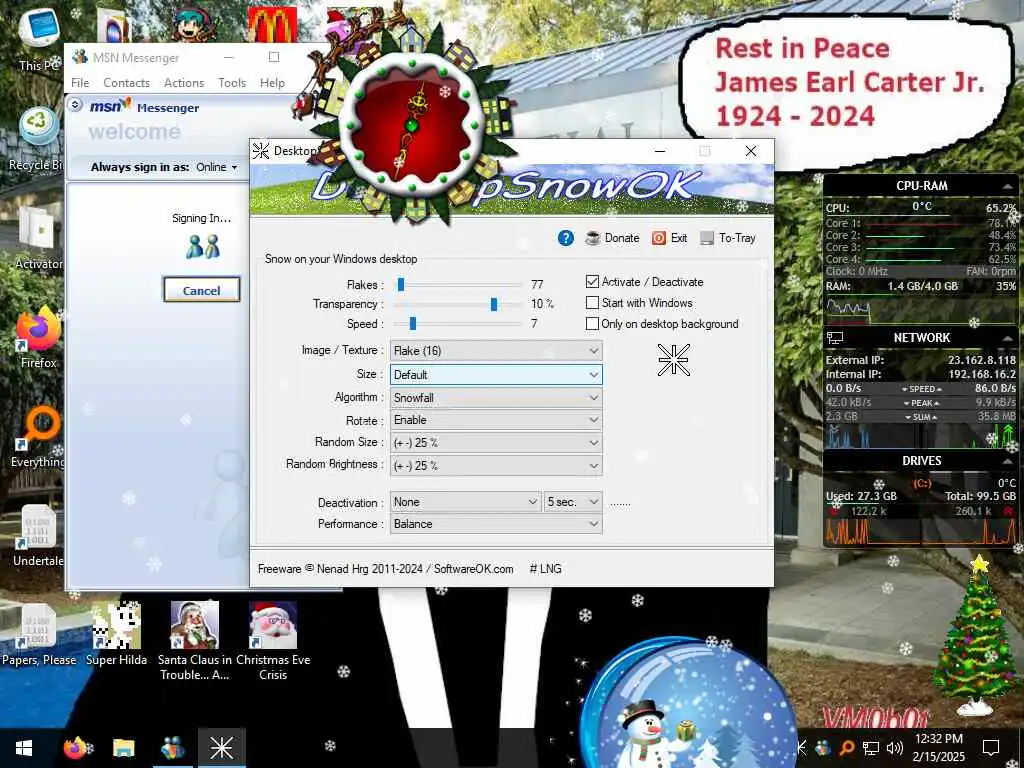Select the Firefox desktop shortcut
This screenshot has height=768, width=1024.
pyautogui.click(x=39, y=338)
